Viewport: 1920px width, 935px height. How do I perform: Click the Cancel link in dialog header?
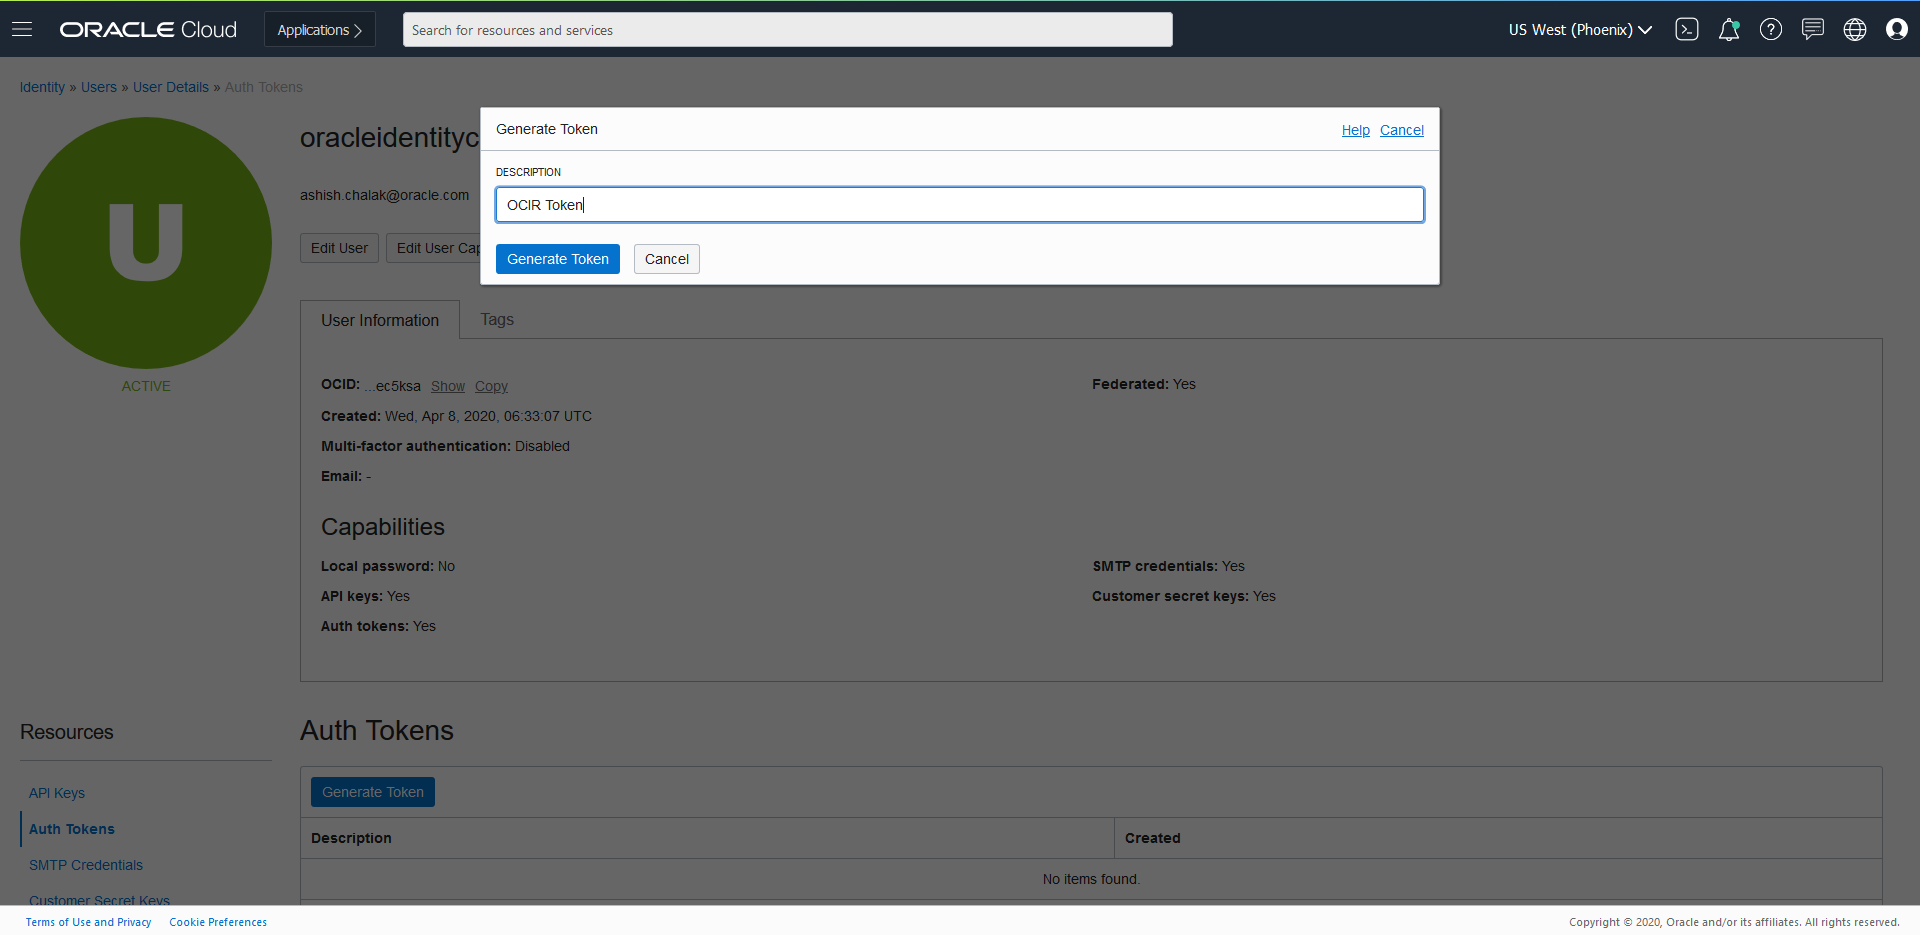point(1402,130)
